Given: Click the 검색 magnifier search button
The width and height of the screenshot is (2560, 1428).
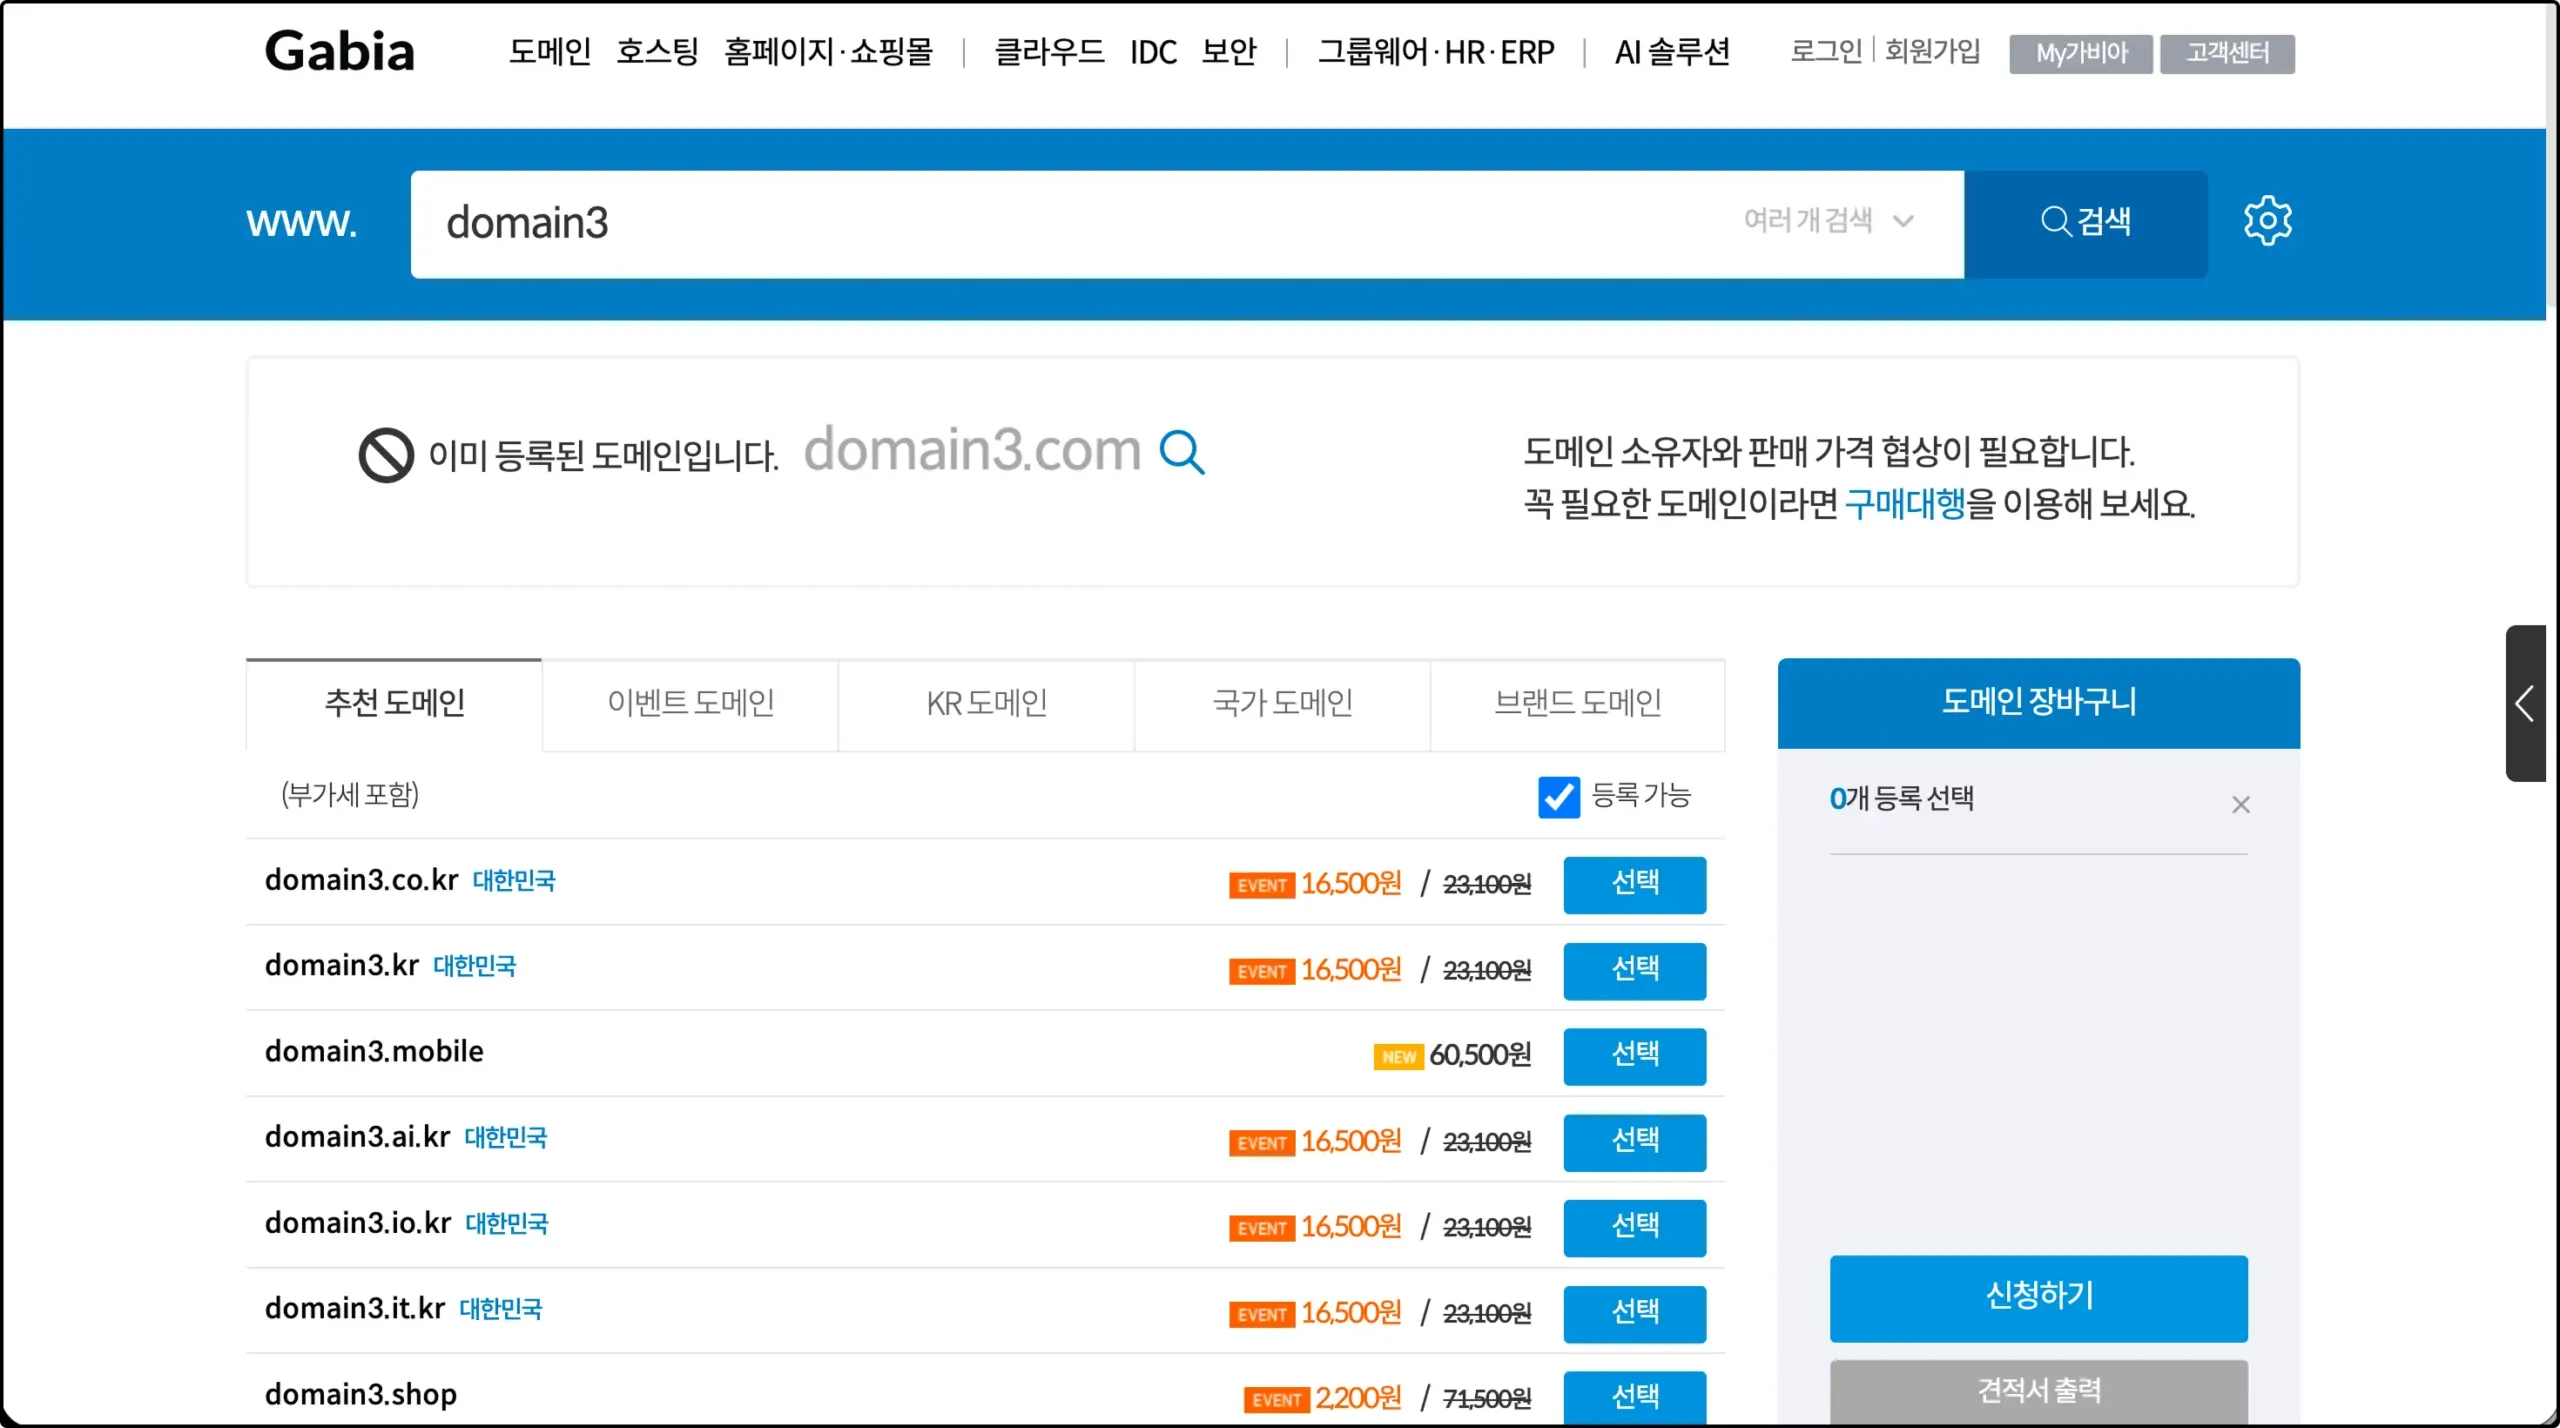Looking at the screenshot, I should click(2087, 222).
